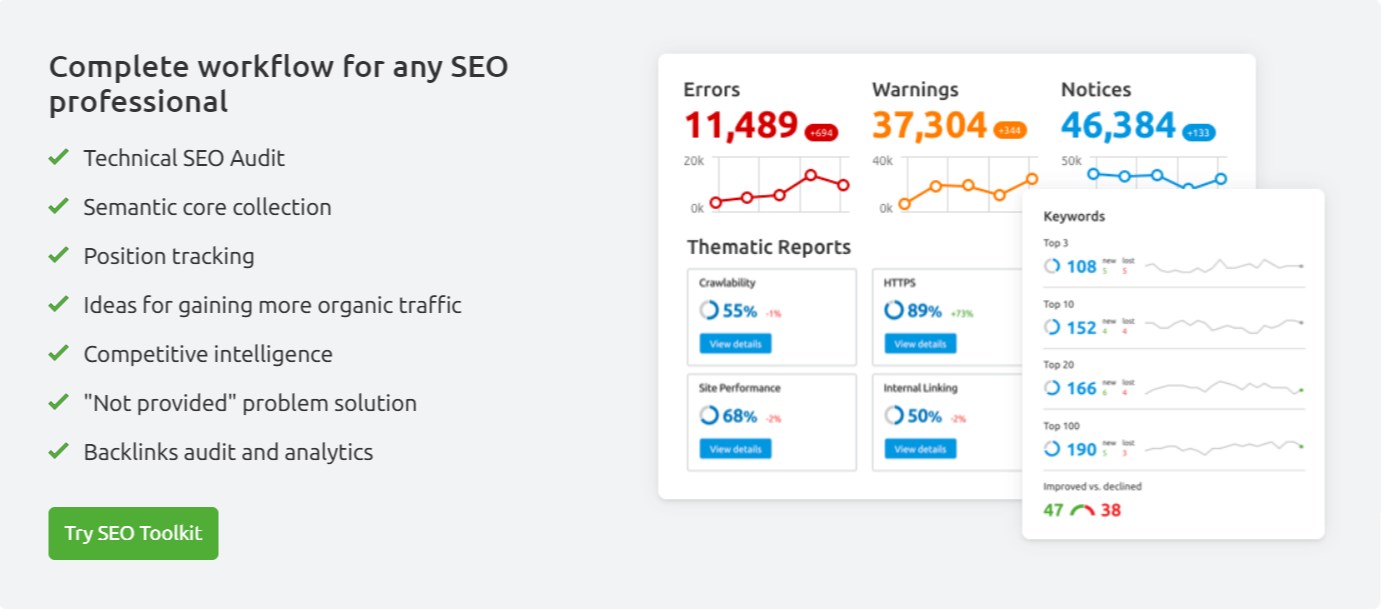Click the Site Performance 68% donut icon
1381x609 pixels.
tap(709, 416)
